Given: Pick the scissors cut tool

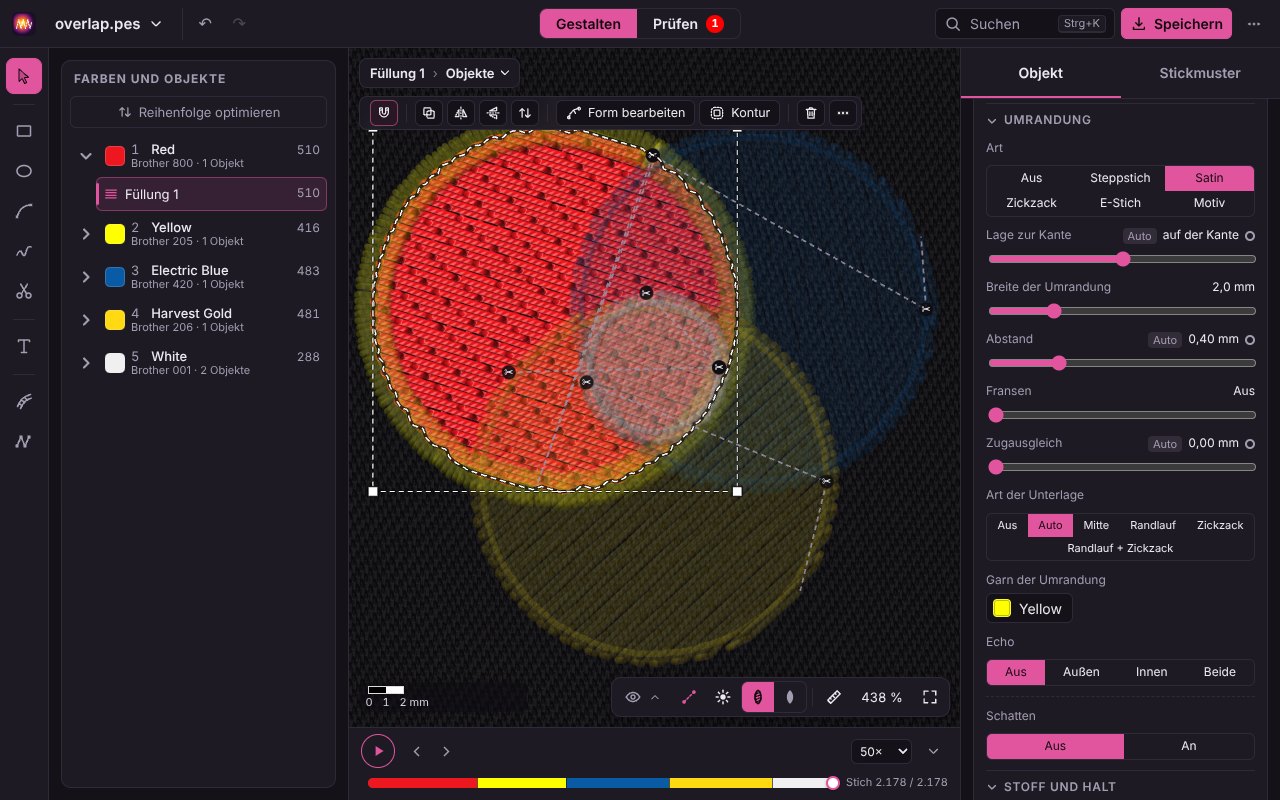Looking at the screenshot, I should [x=24, y=291].
